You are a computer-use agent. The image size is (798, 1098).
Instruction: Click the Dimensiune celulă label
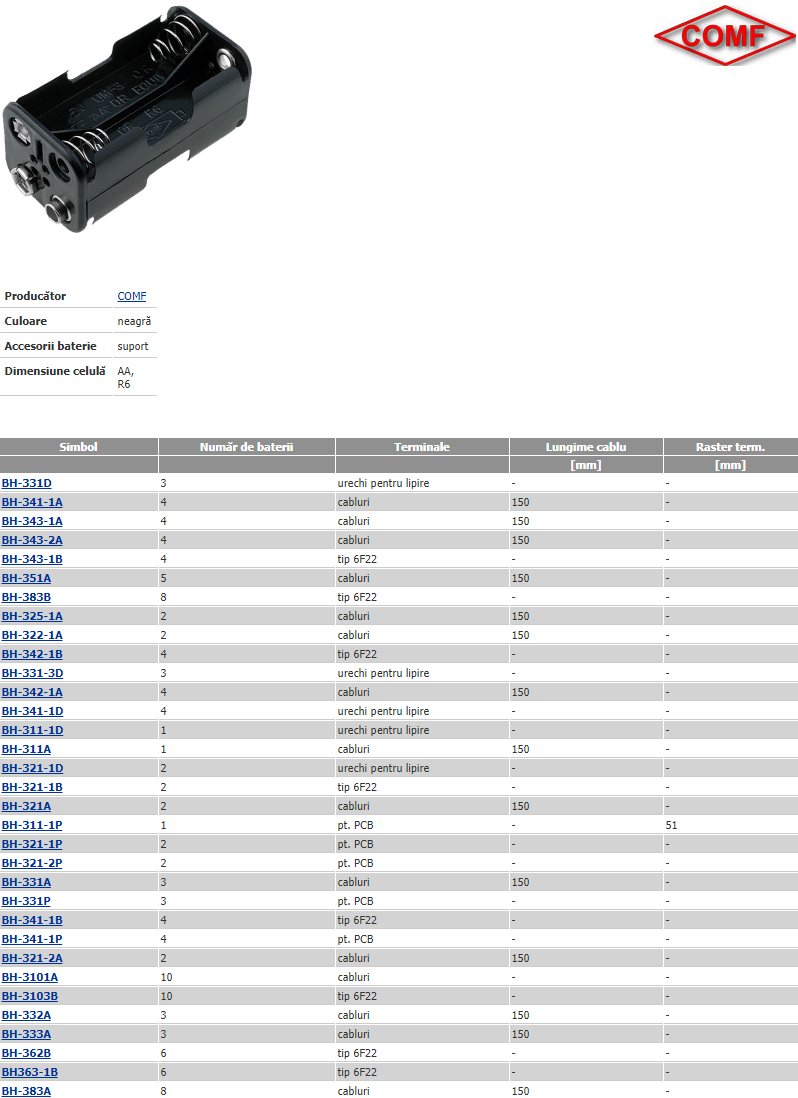(x=55, y=371)
